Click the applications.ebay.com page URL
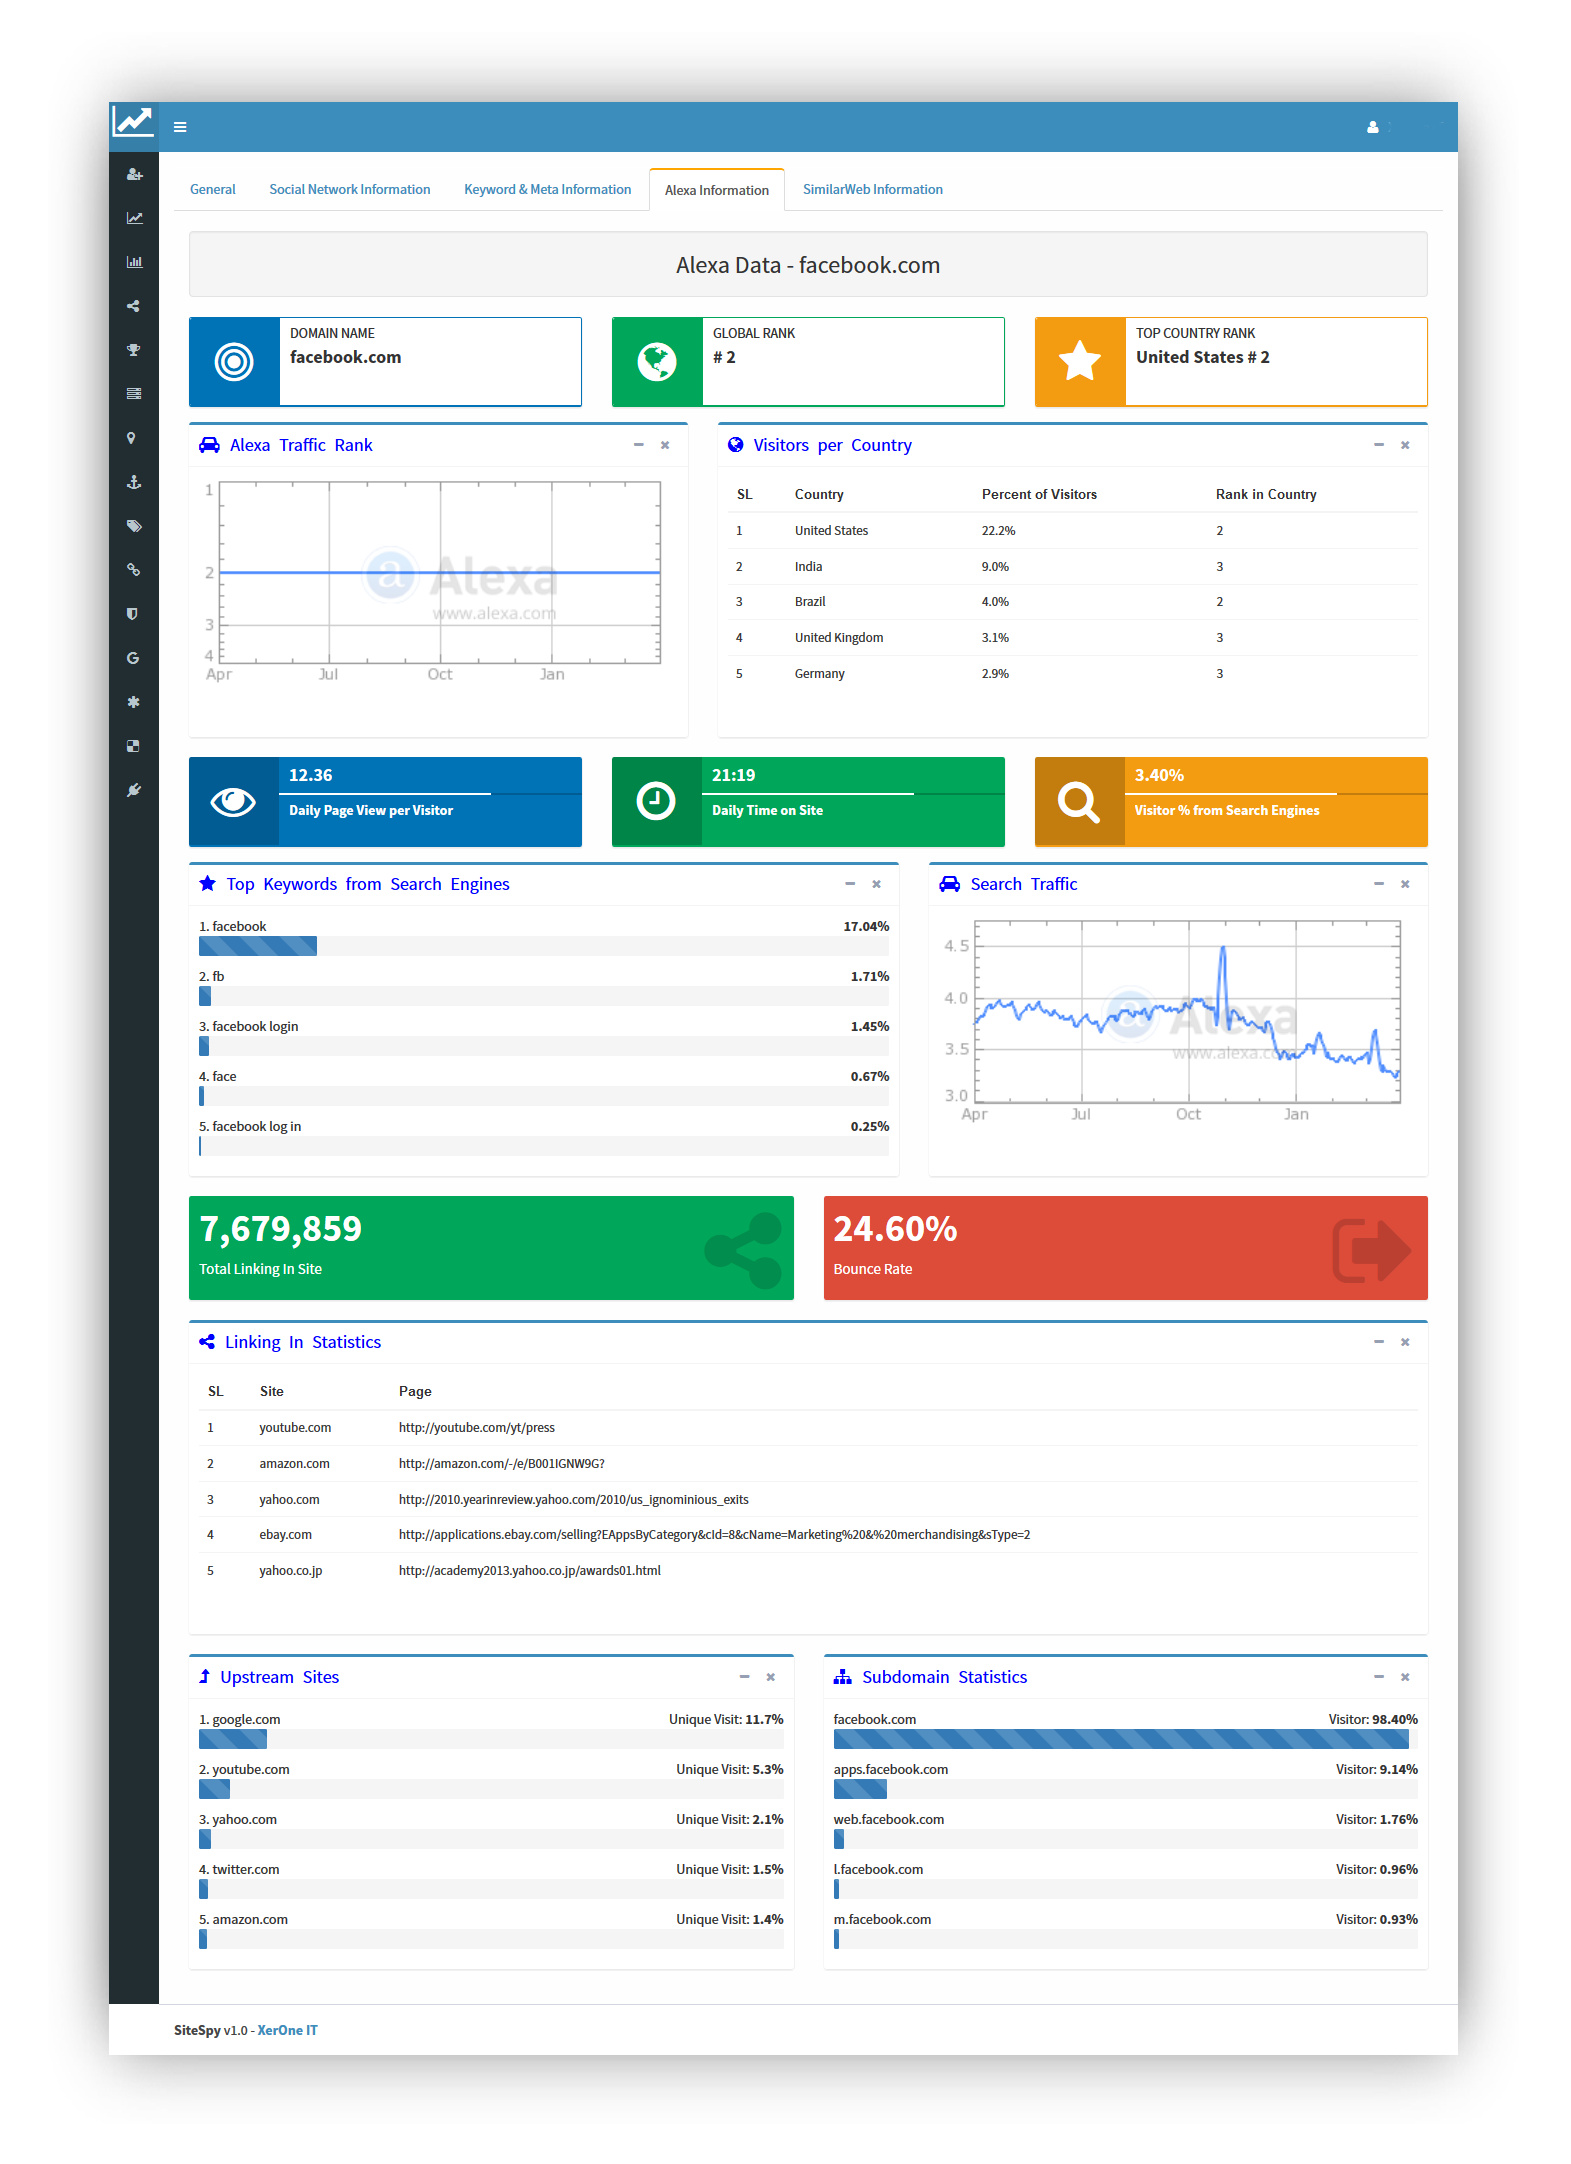This screenshot has height=2164, width=1571. click(x=714, y=1535)
